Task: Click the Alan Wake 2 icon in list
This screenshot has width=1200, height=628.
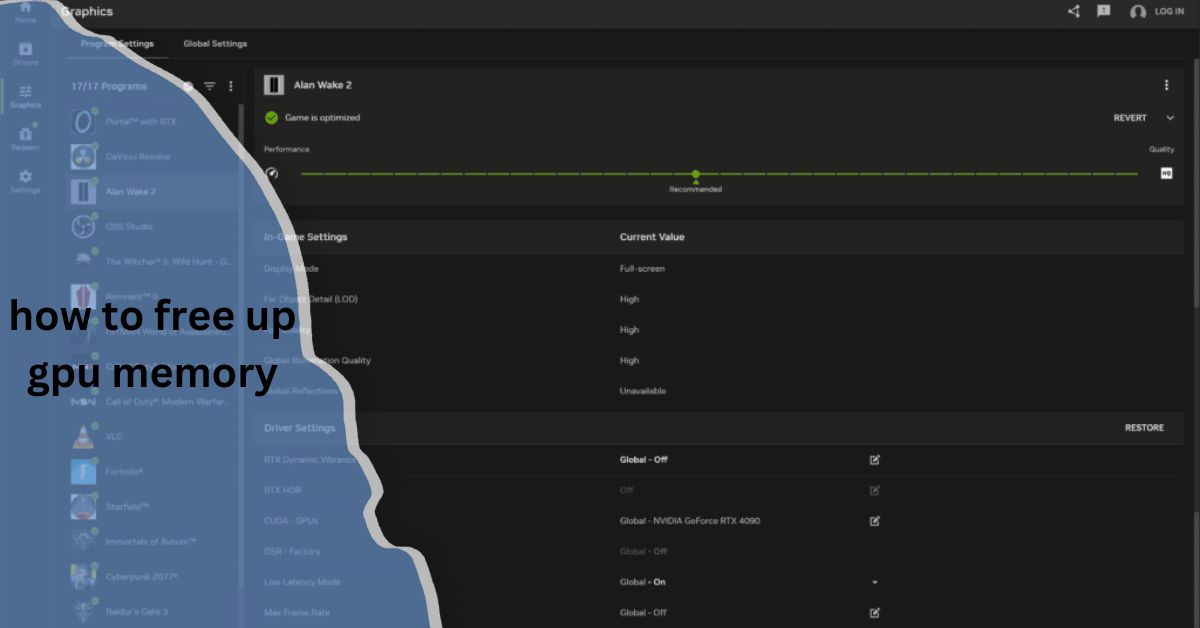Action: pos(84,191)
